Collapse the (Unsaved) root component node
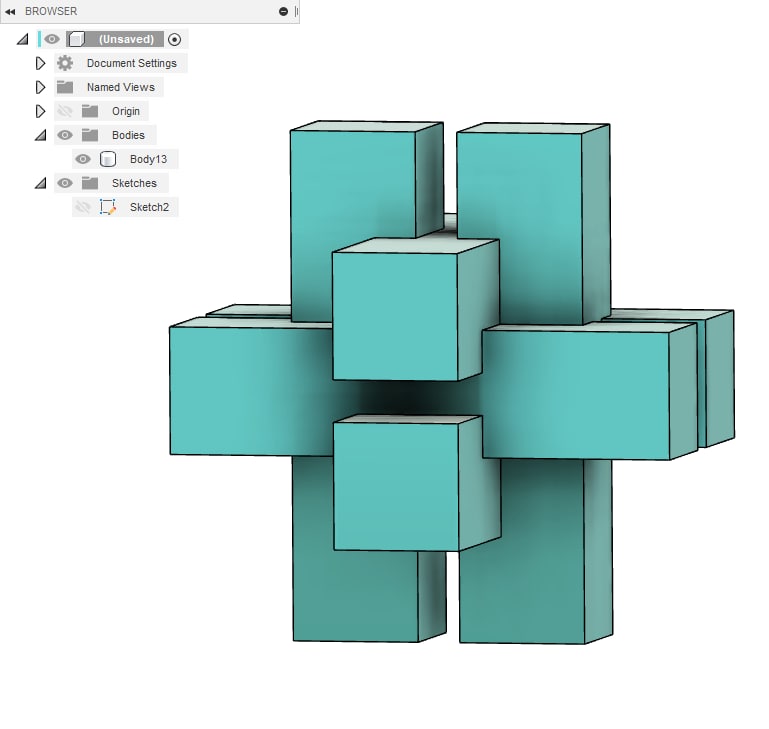This screenshot has height=729, width=769. coord(23,39)
